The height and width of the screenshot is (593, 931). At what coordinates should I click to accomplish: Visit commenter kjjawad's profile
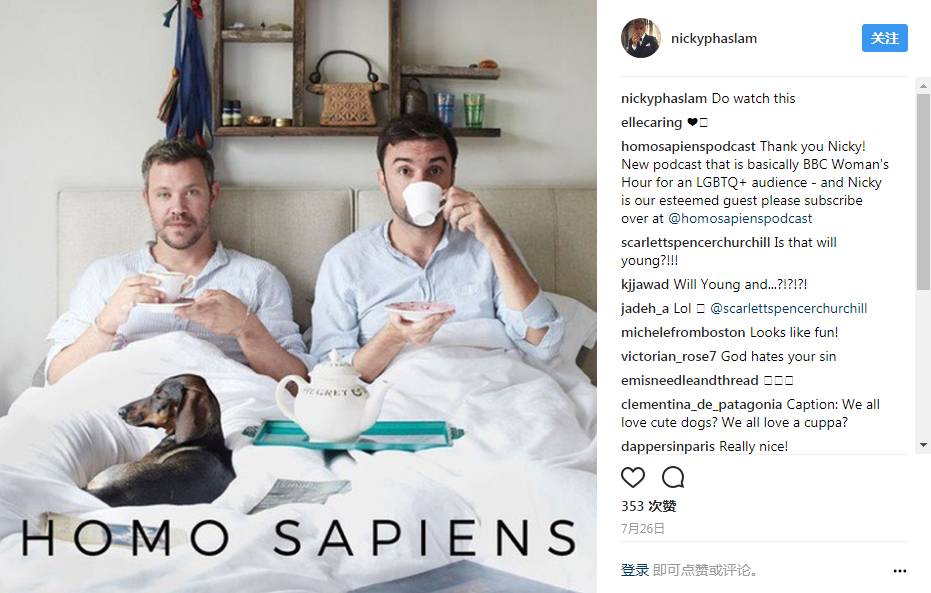tap(645, 284)
